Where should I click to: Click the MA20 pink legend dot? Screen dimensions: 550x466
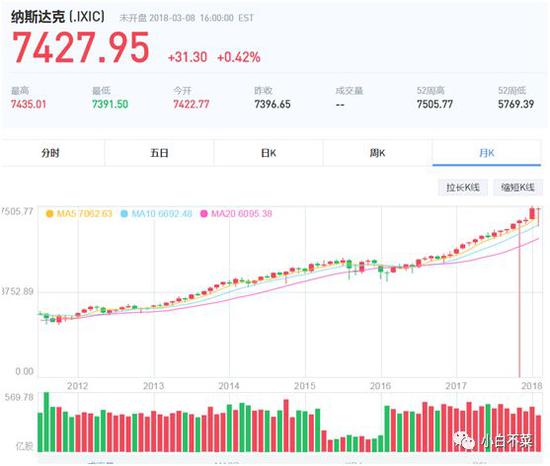204,214
